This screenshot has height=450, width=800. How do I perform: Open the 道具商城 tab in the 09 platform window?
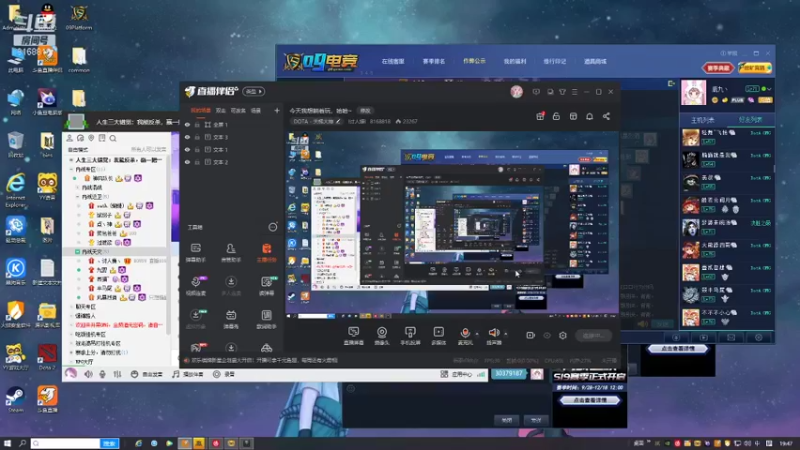(595, 61)
